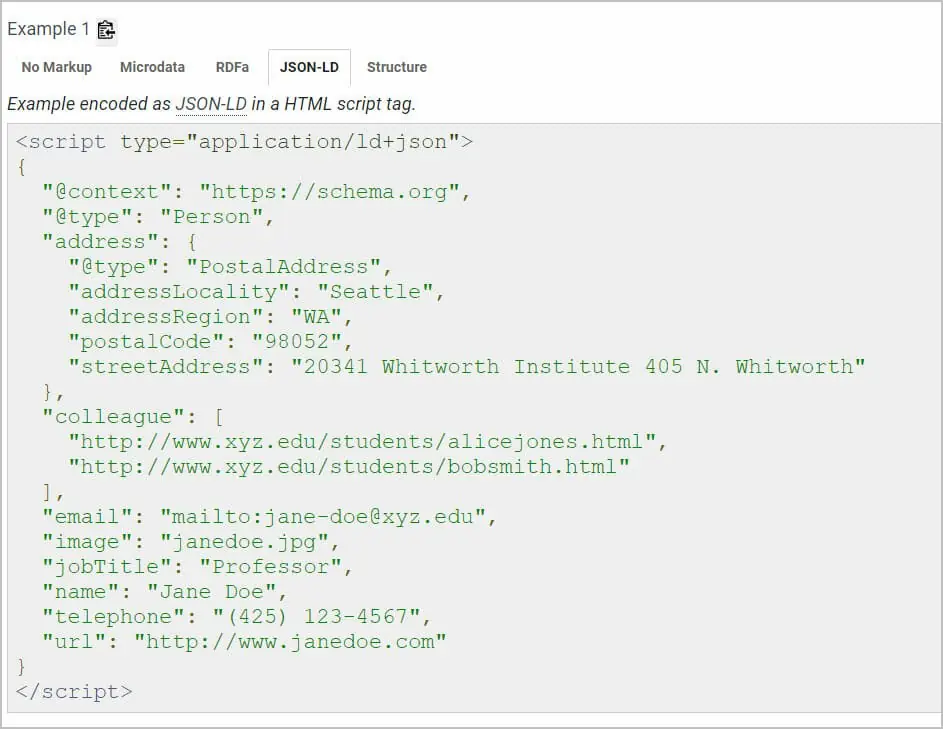Click the streetAddress value text
Viewport: 943px width, 729px height.
[x=577, y=367]
